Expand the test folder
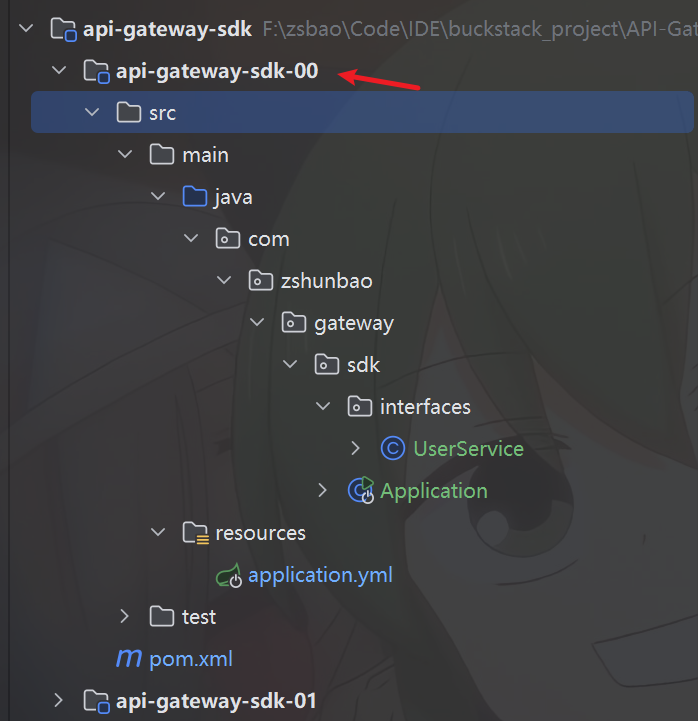 click(x=124, y=617)
